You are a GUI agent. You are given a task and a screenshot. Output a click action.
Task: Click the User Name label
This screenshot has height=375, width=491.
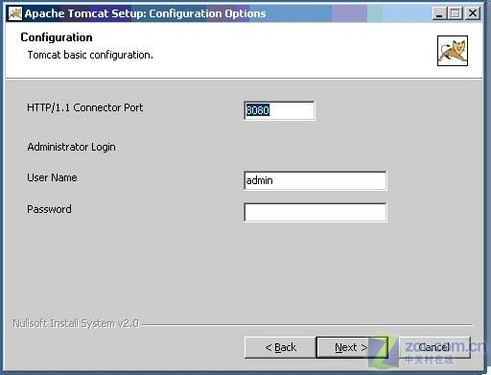(x=52, y=178)
